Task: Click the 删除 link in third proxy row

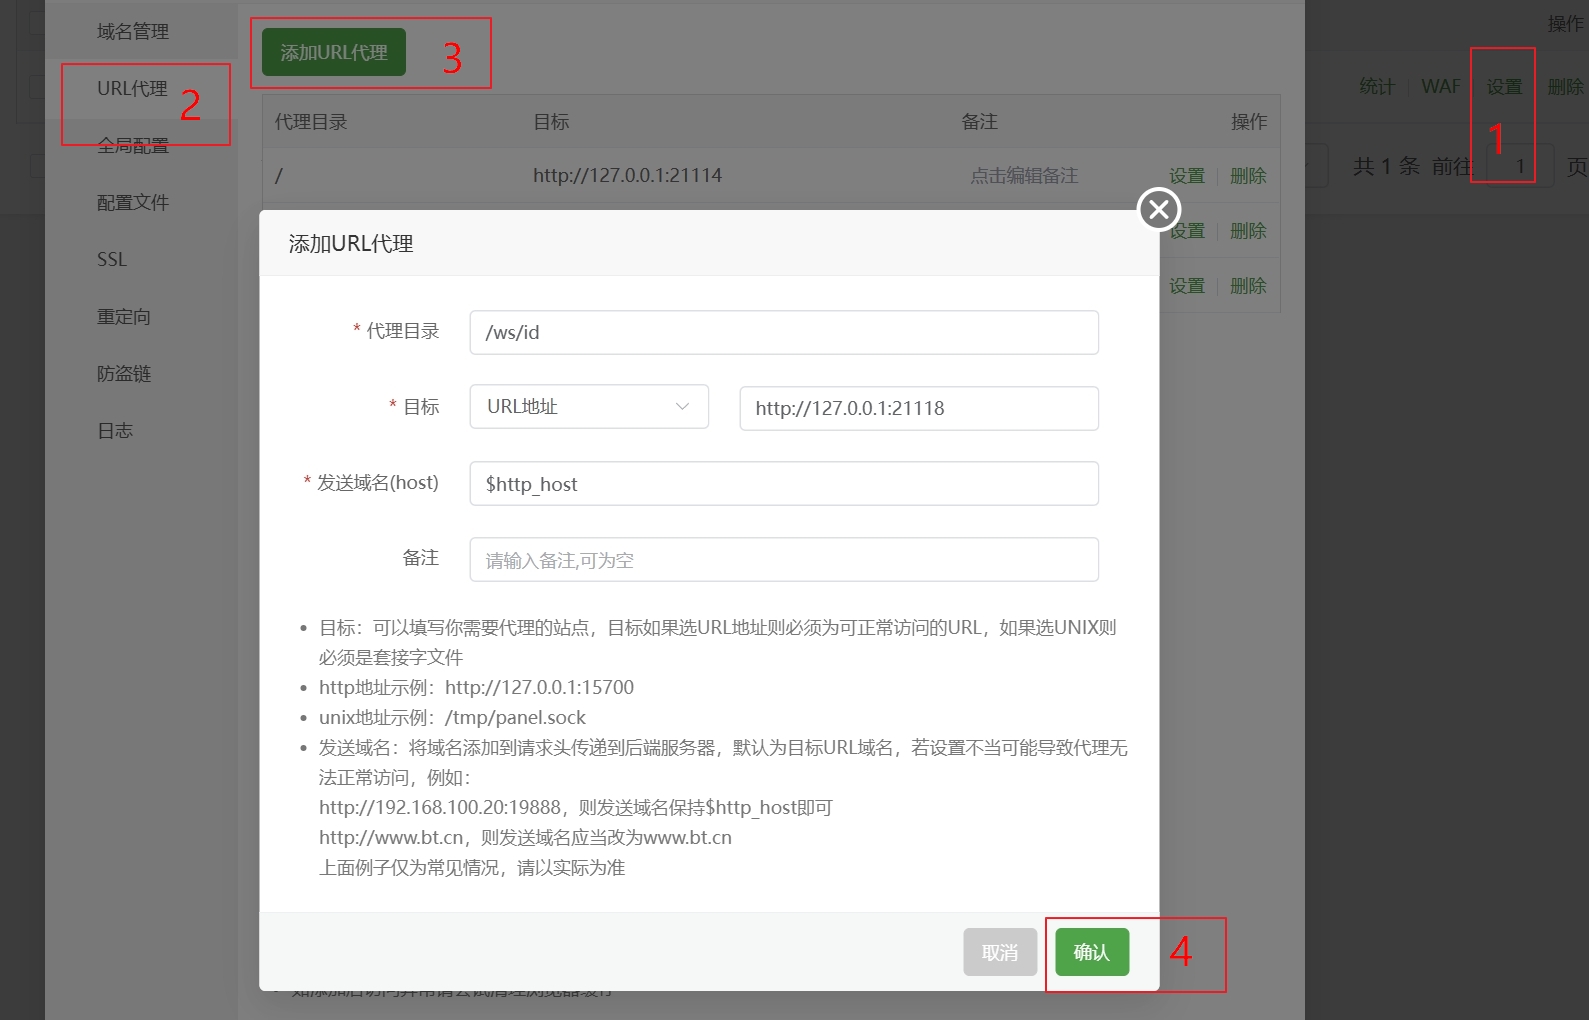Action: tap(1248, 286)
